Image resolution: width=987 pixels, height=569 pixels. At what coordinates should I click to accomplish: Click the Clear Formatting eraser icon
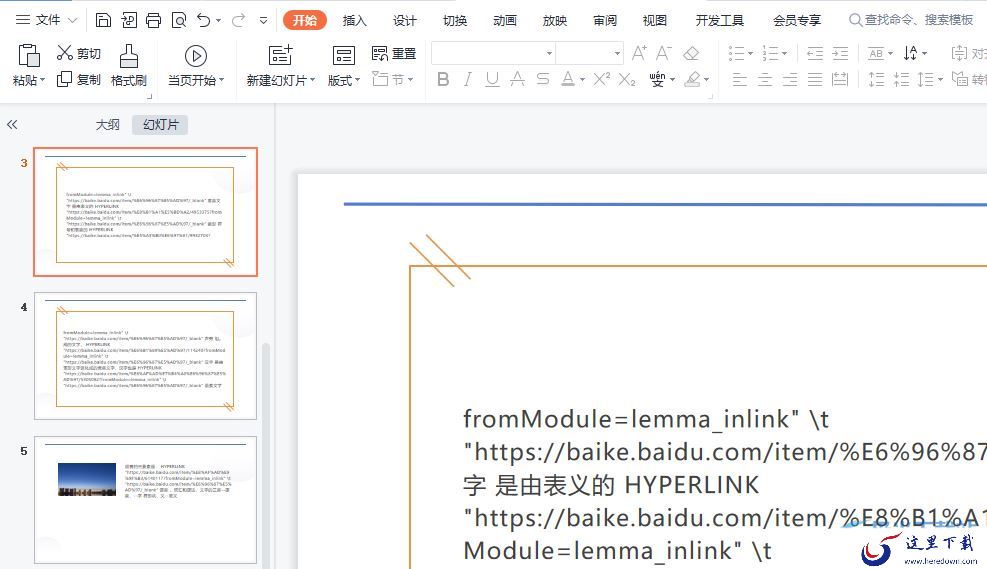click(x=691, y=53)
